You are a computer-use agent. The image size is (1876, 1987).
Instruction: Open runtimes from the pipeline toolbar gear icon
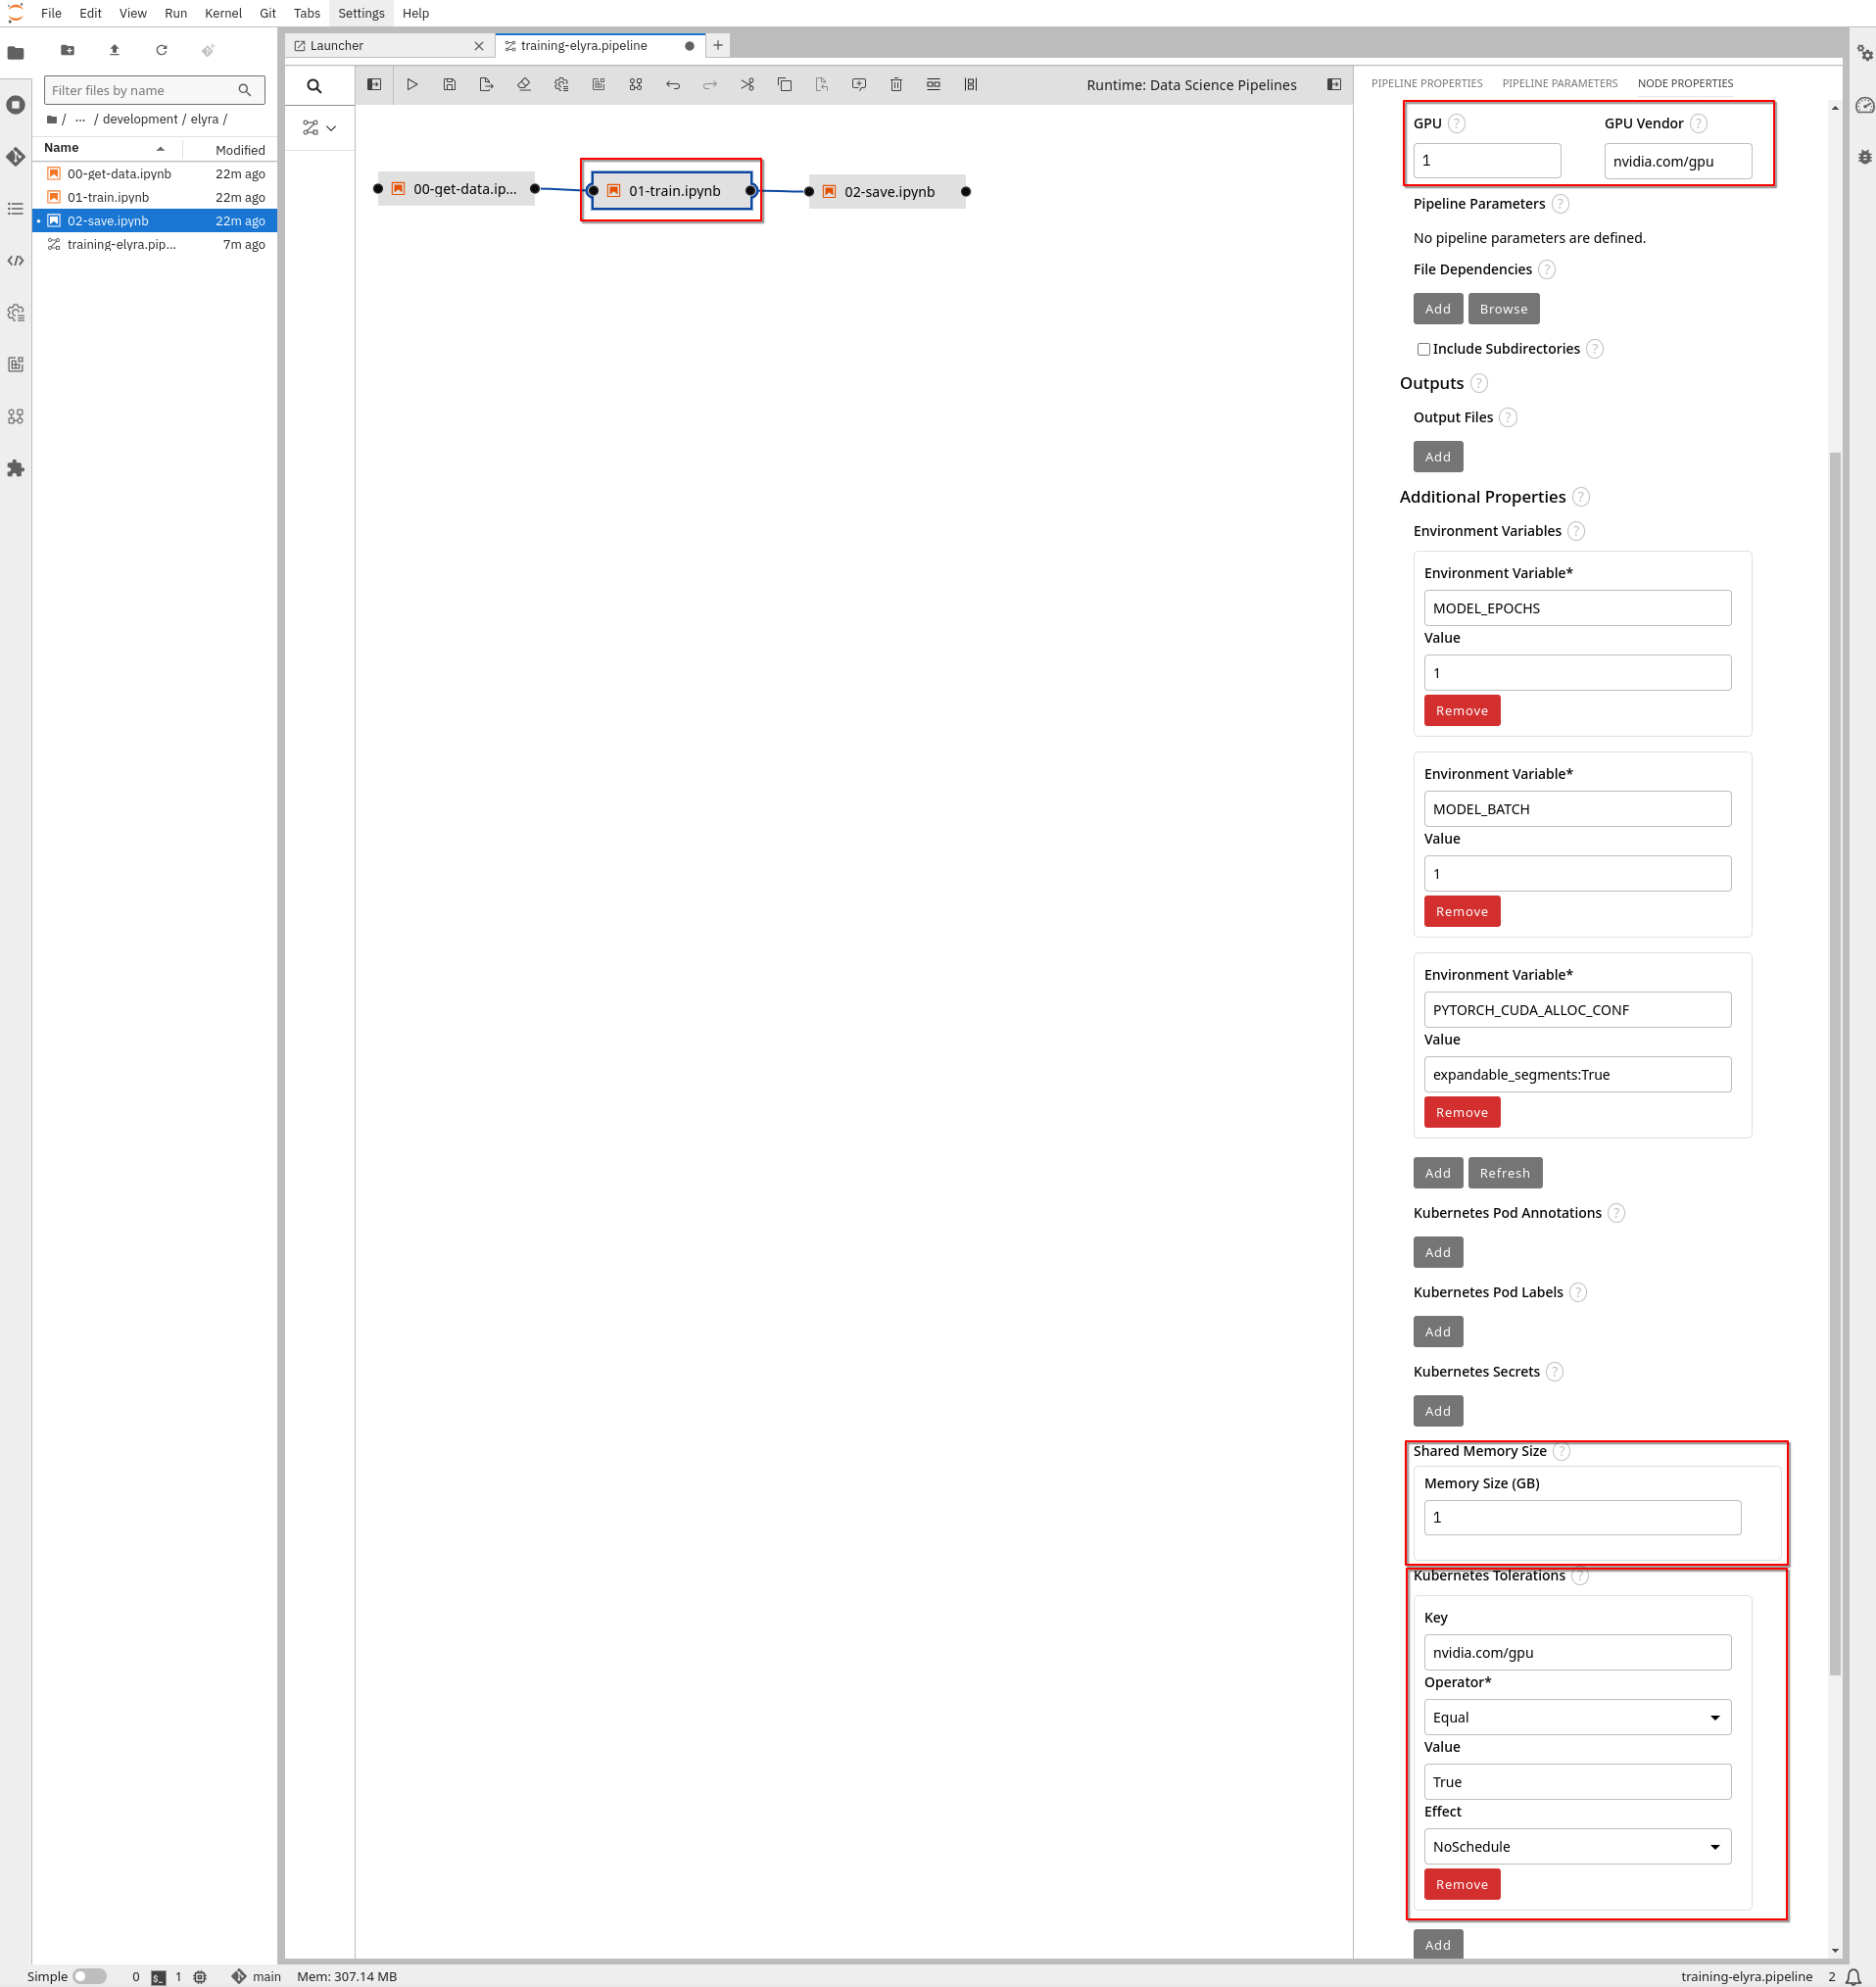click(561, 85)
